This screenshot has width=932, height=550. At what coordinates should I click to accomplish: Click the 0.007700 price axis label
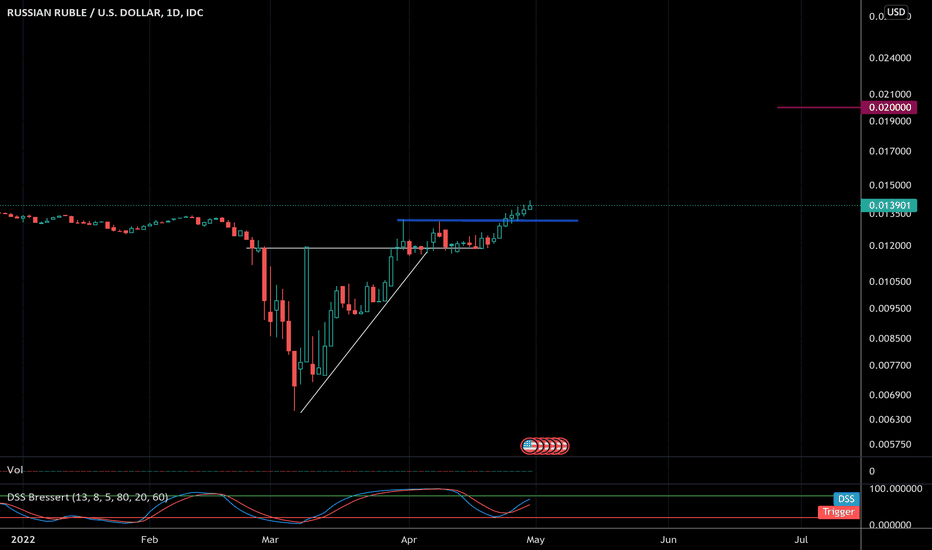[890, 365]
